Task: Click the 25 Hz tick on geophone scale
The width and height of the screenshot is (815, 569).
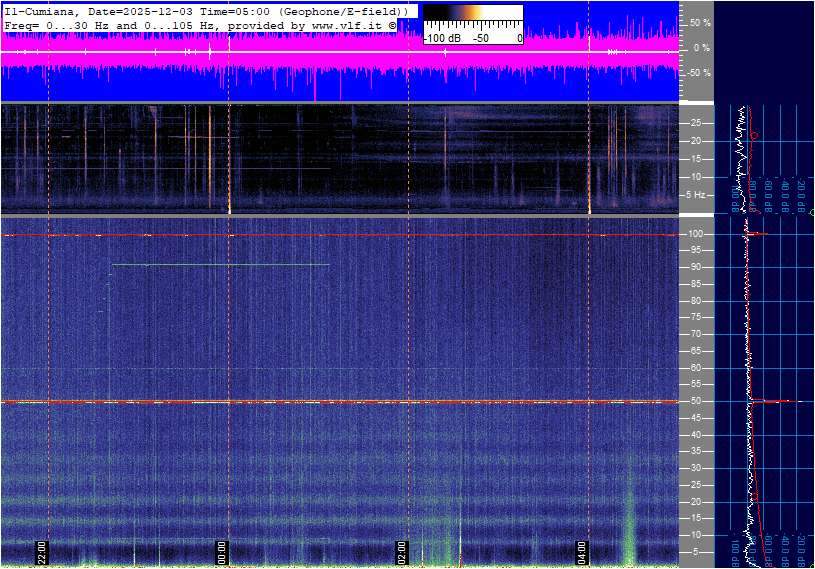Action: pyautogui.click(x=696, y=123)
